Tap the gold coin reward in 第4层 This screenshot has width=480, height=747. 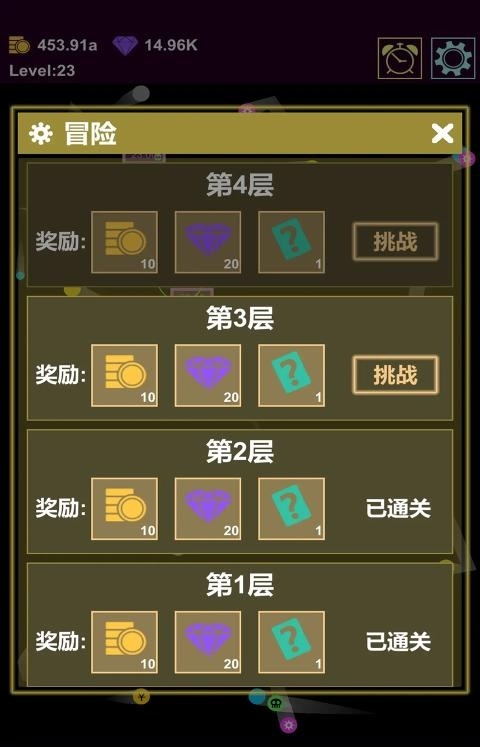click(124, 242)
